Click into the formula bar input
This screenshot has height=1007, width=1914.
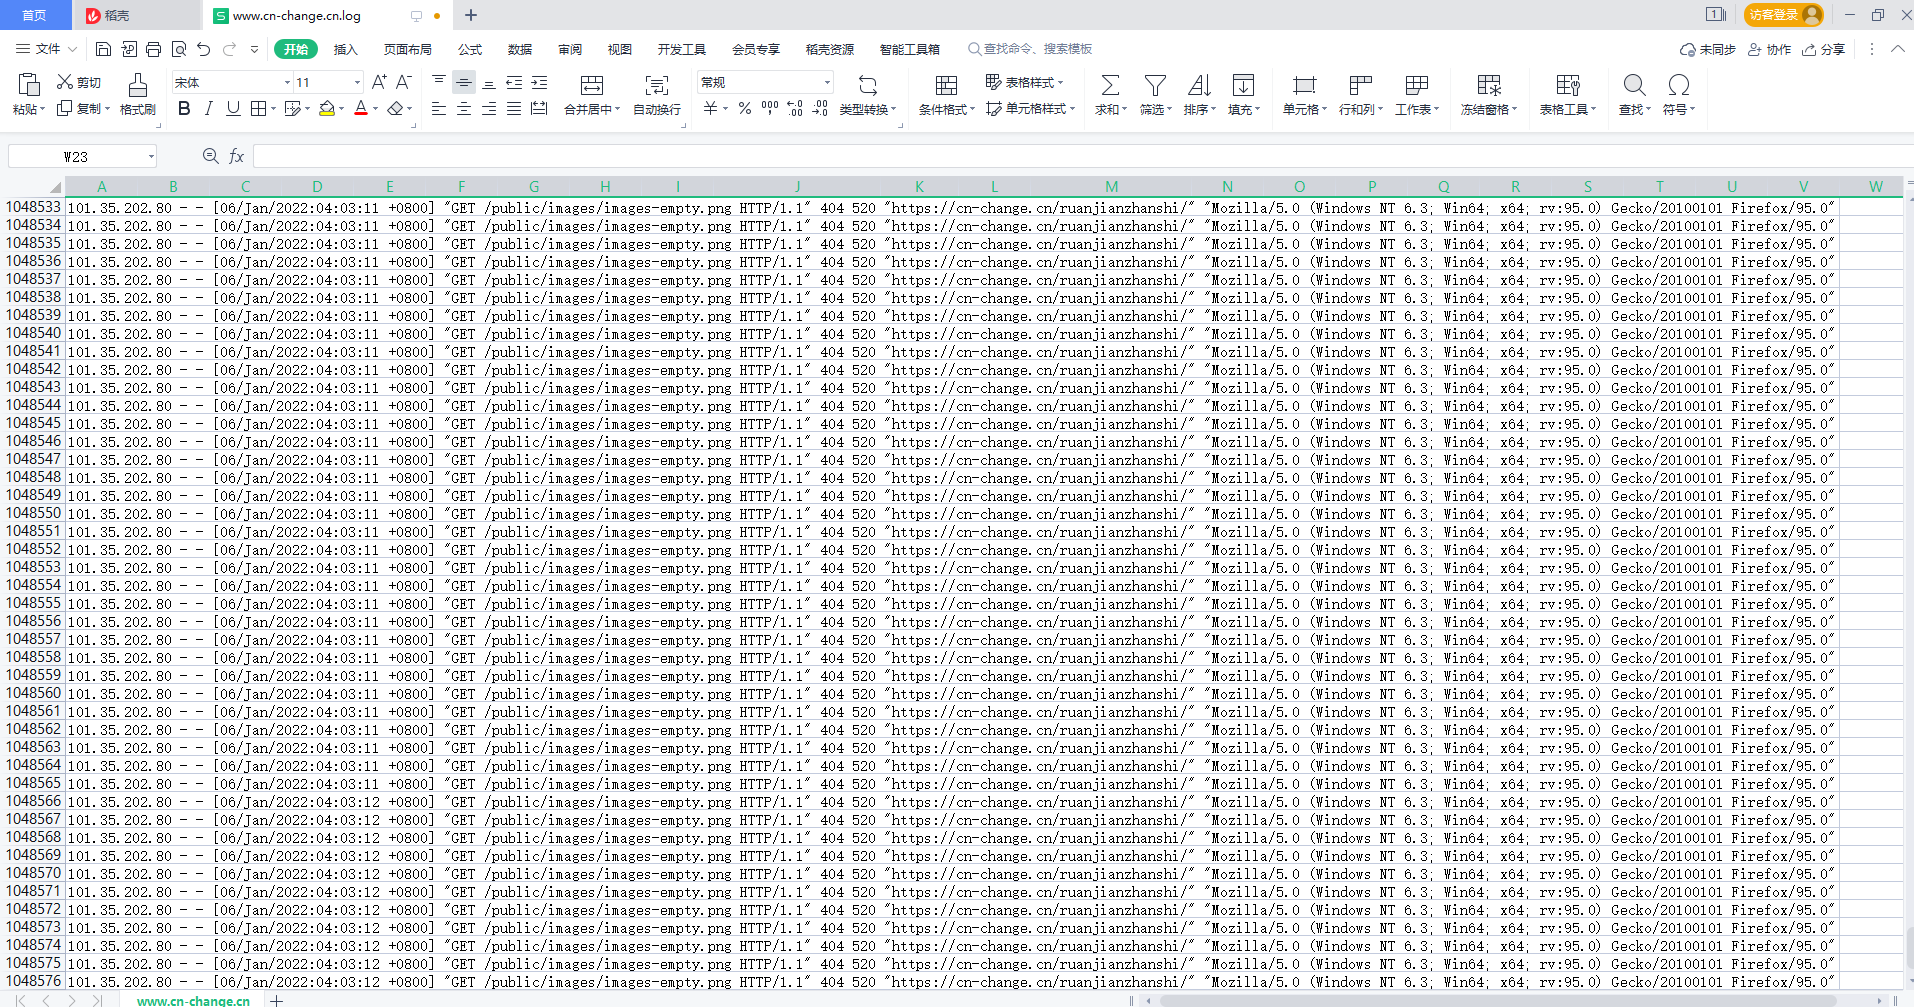(1083, 156)
